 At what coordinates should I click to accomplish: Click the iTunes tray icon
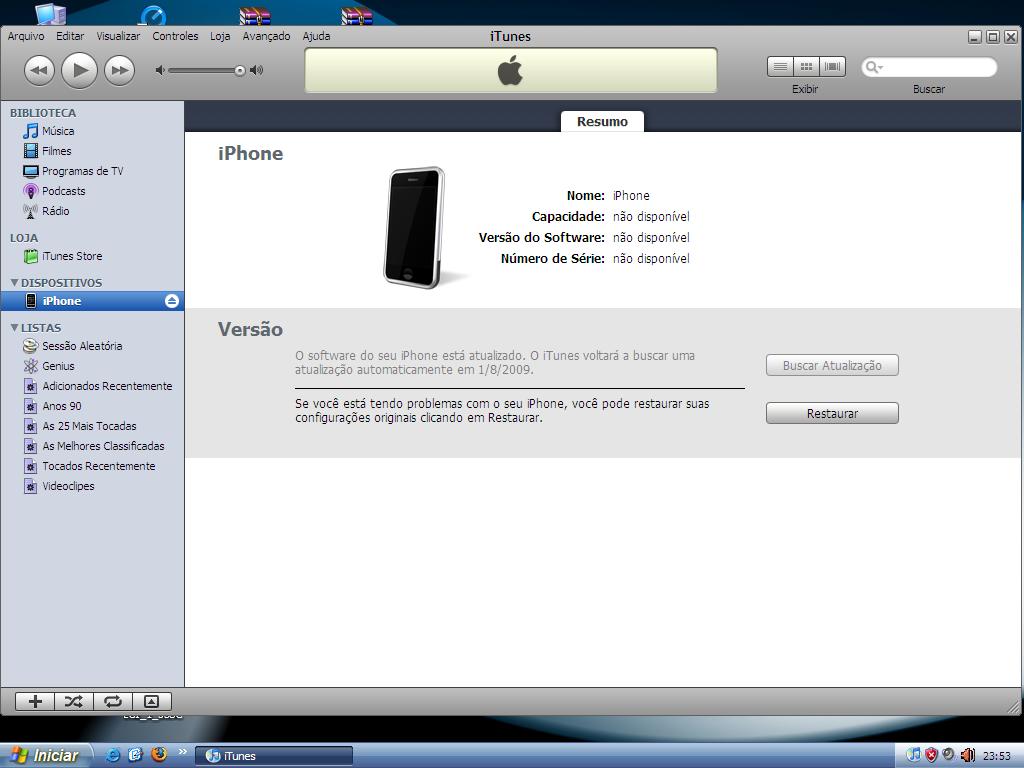click(914, 756)
